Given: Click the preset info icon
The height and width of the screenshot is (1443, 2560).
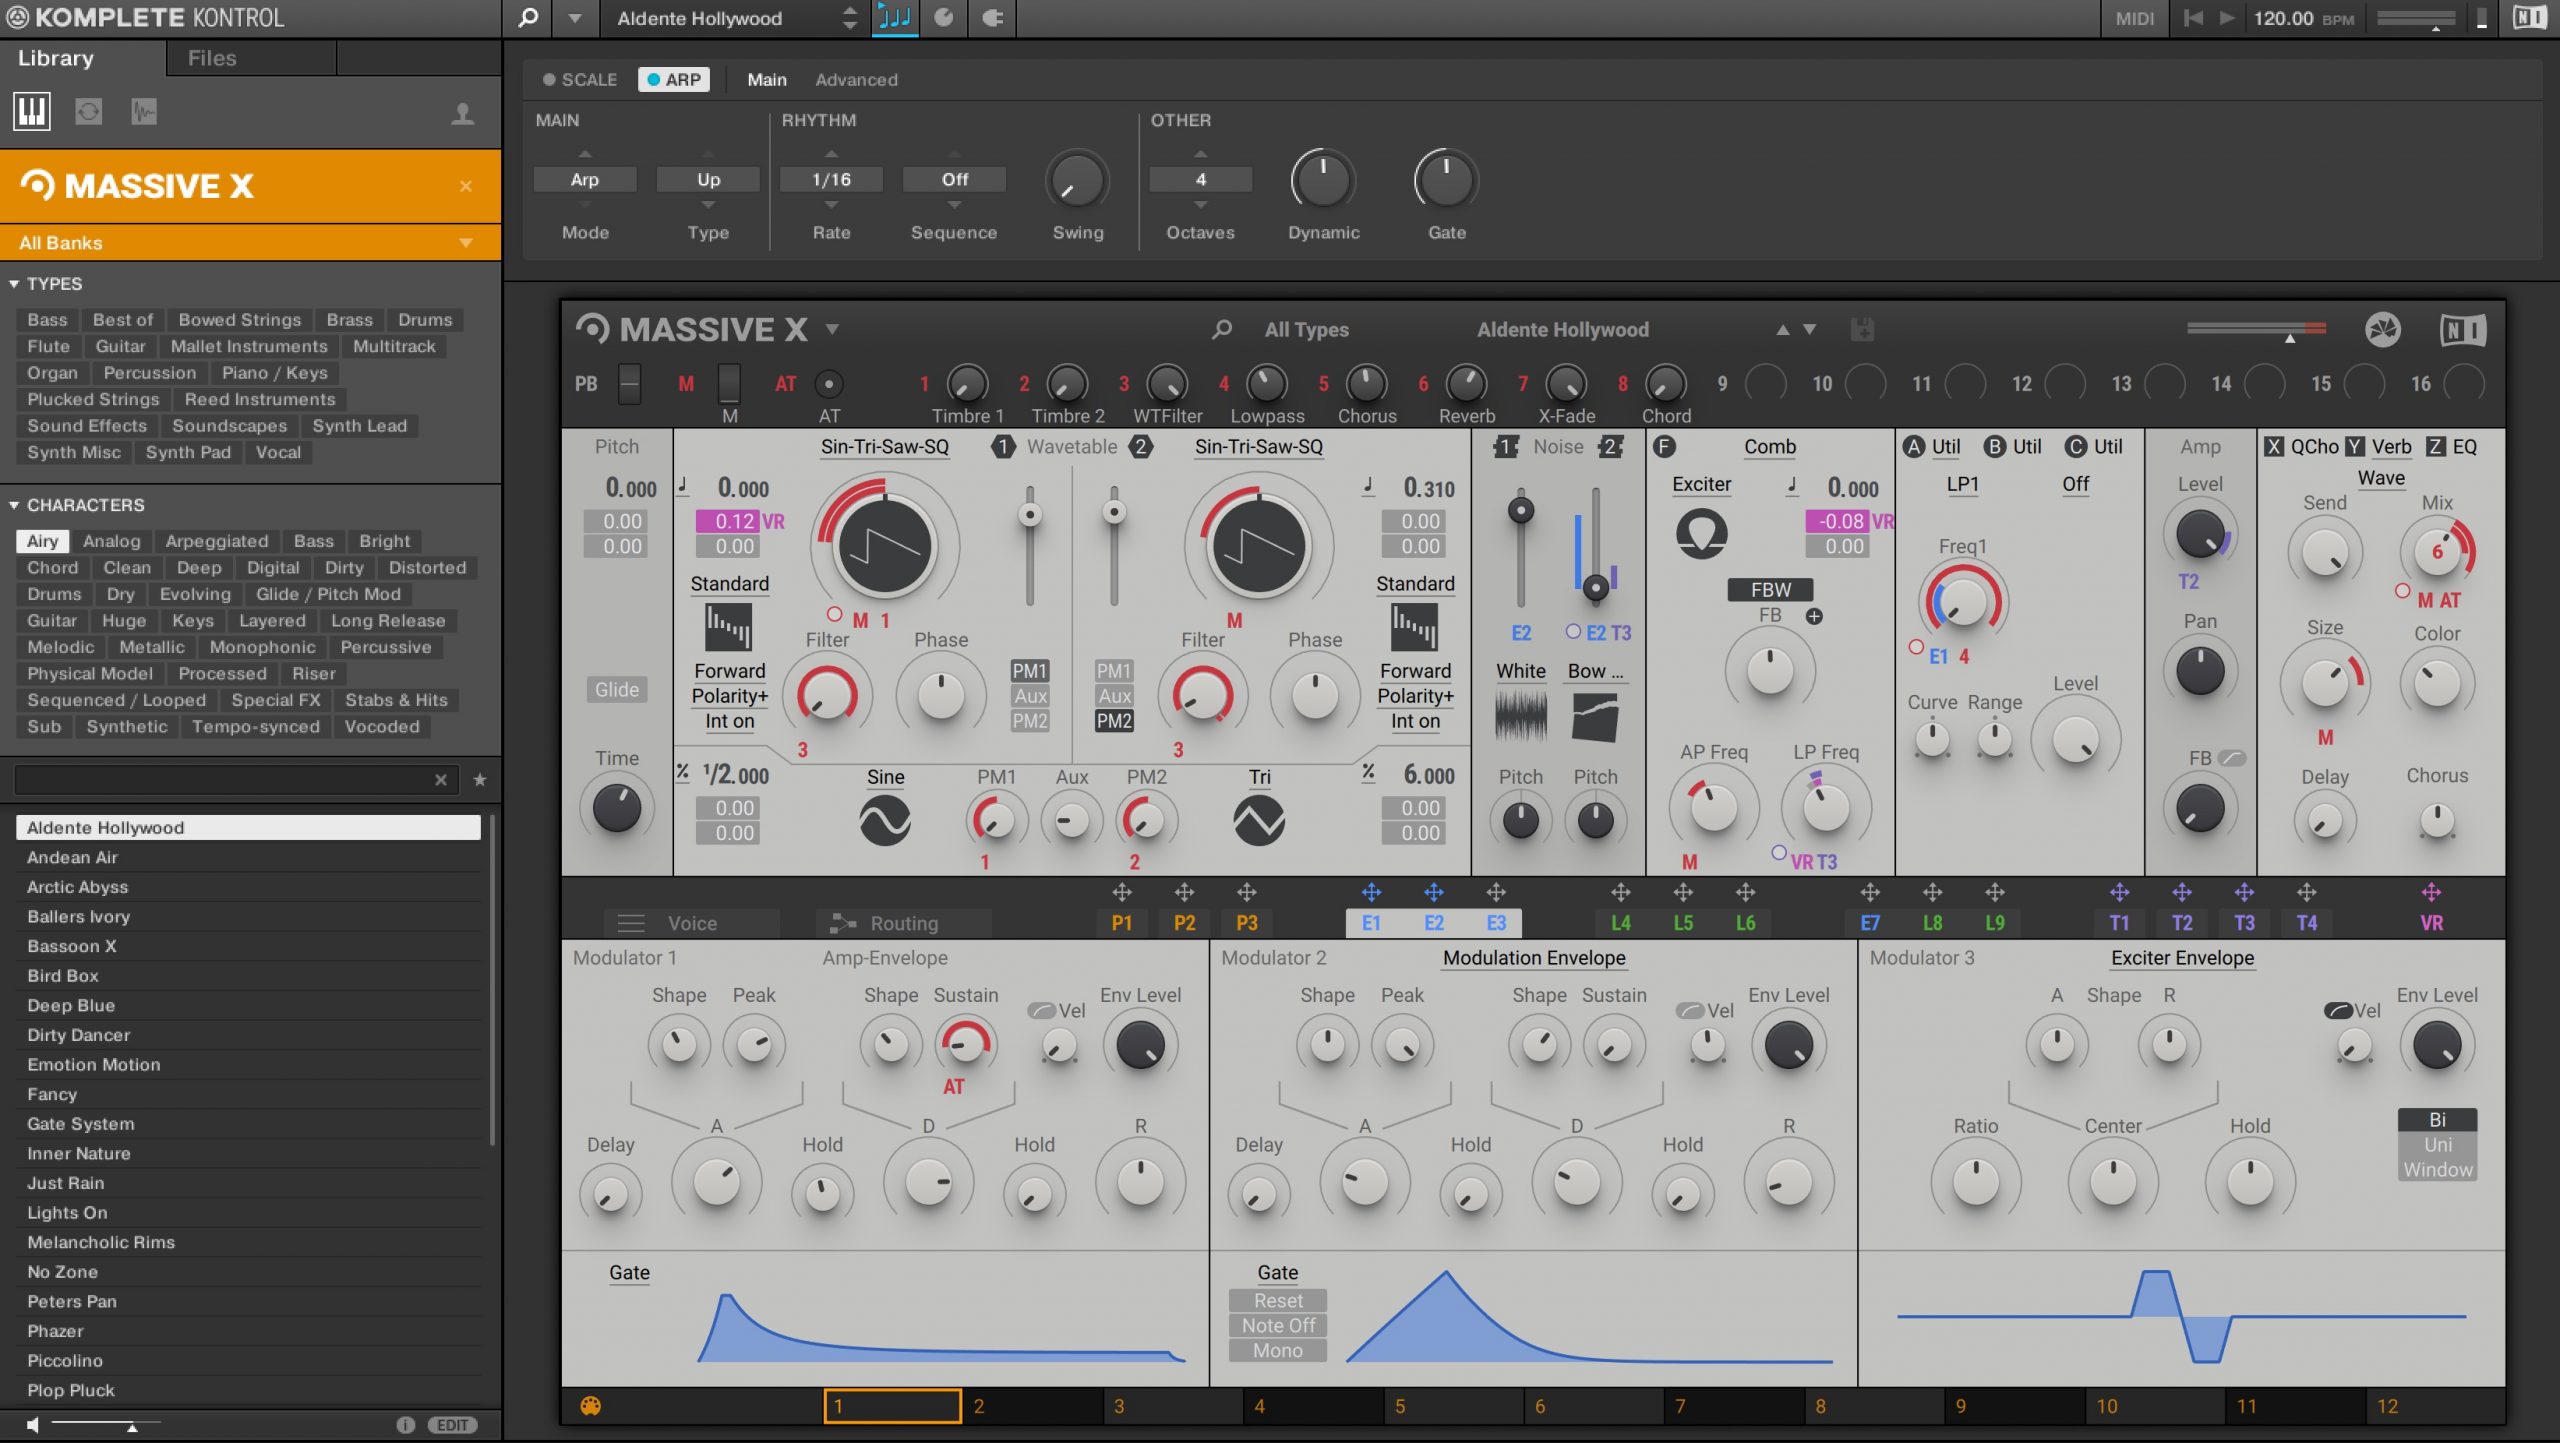Looking at the screenshot, I should 405,1425.
